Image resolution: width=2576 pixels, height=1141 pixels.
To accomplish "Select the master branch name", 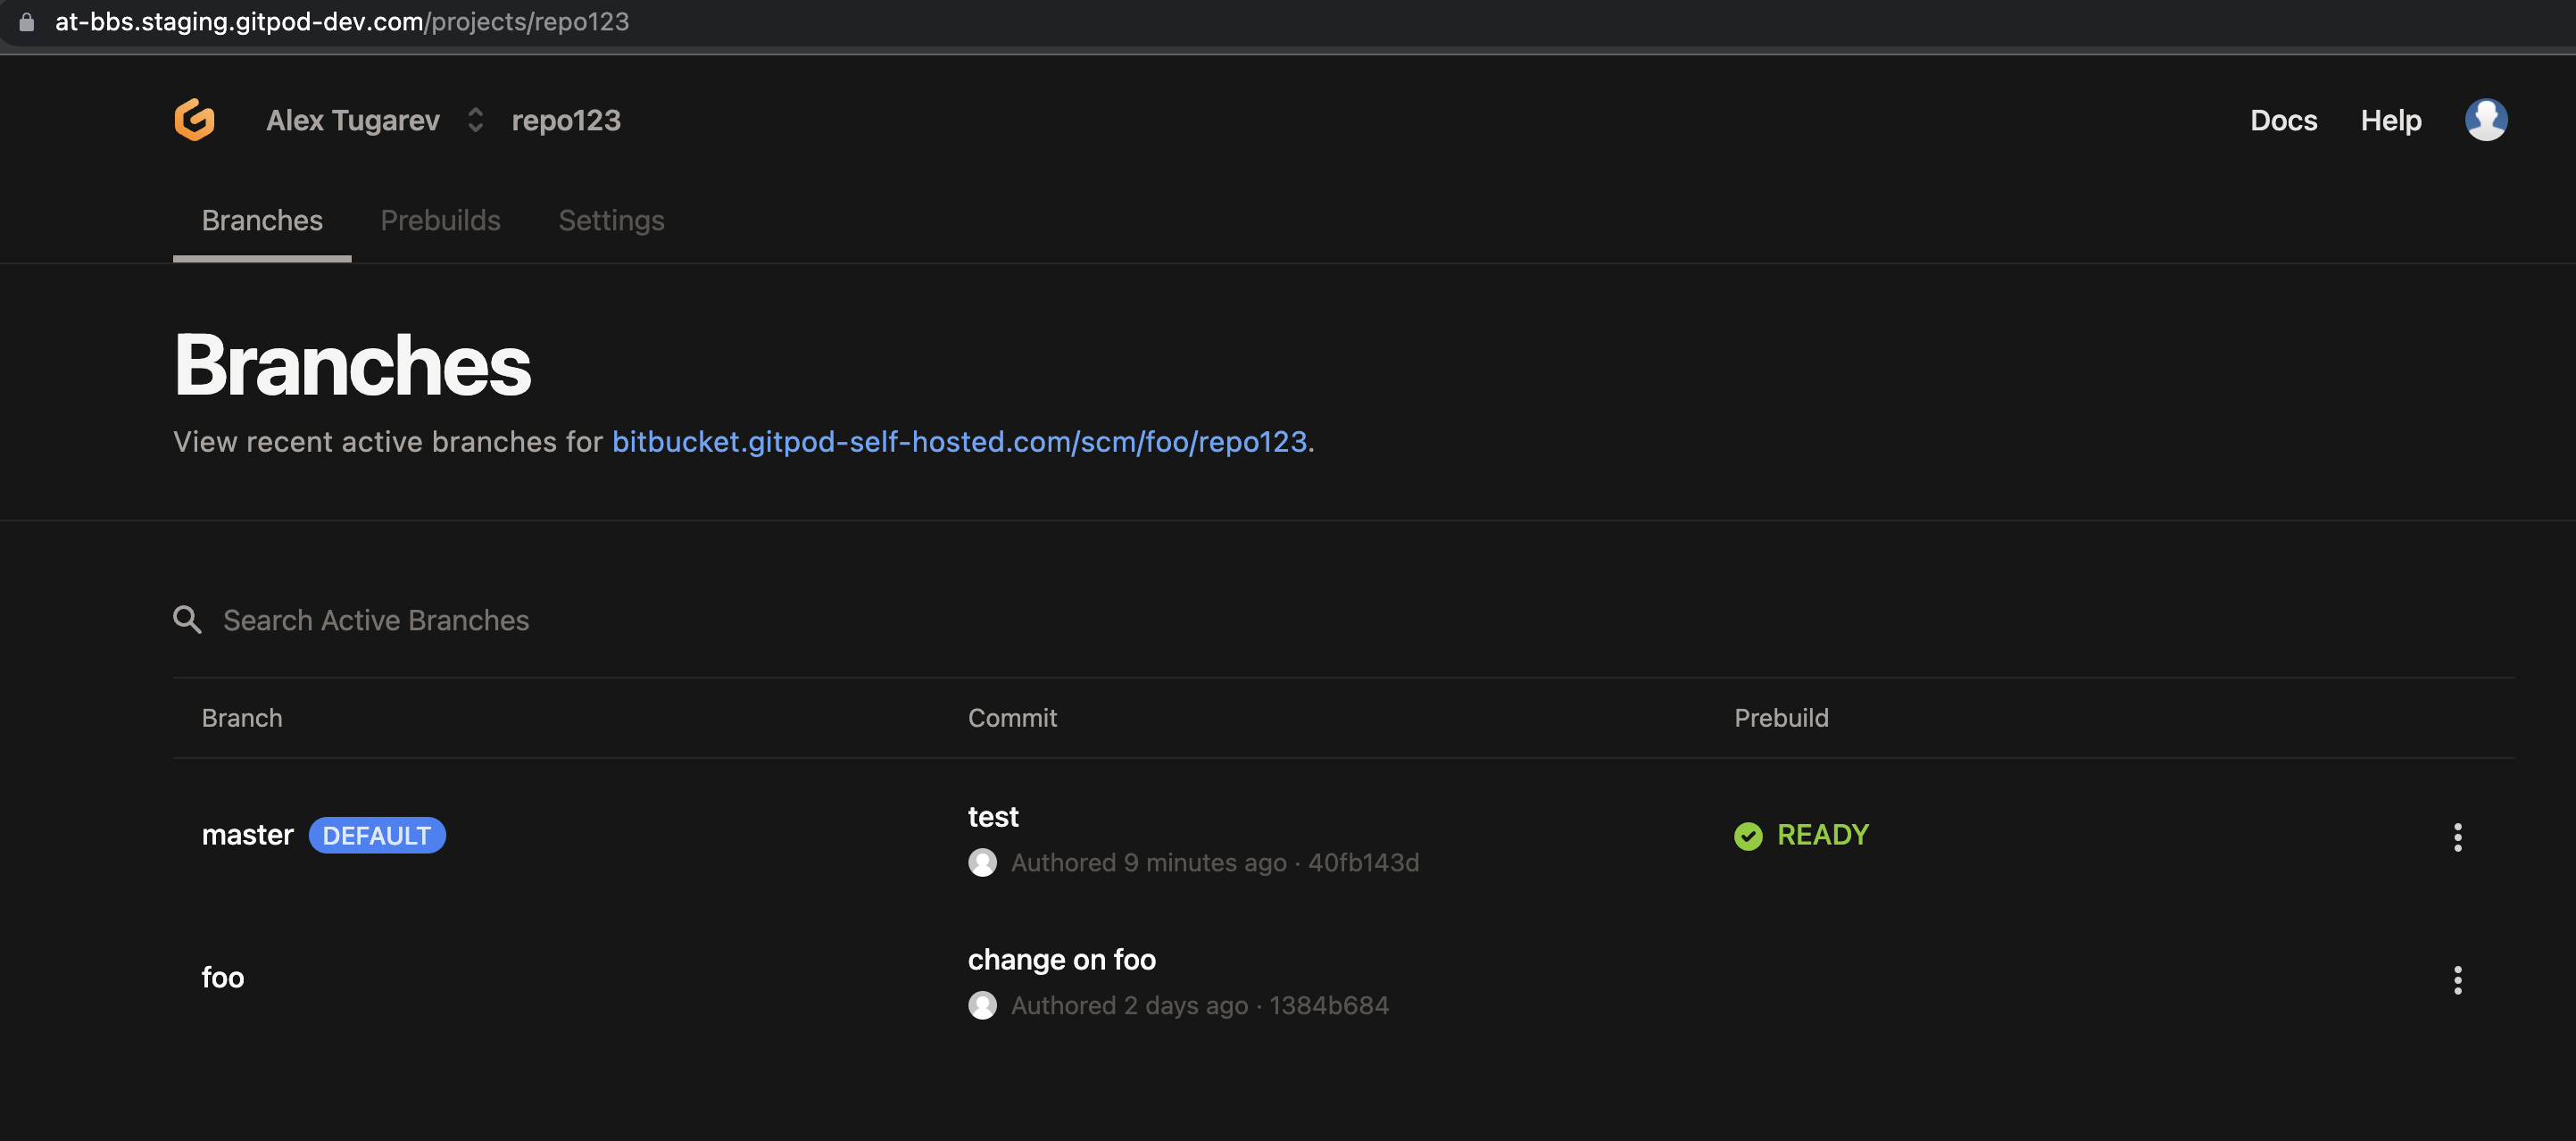I will [247, 835].
